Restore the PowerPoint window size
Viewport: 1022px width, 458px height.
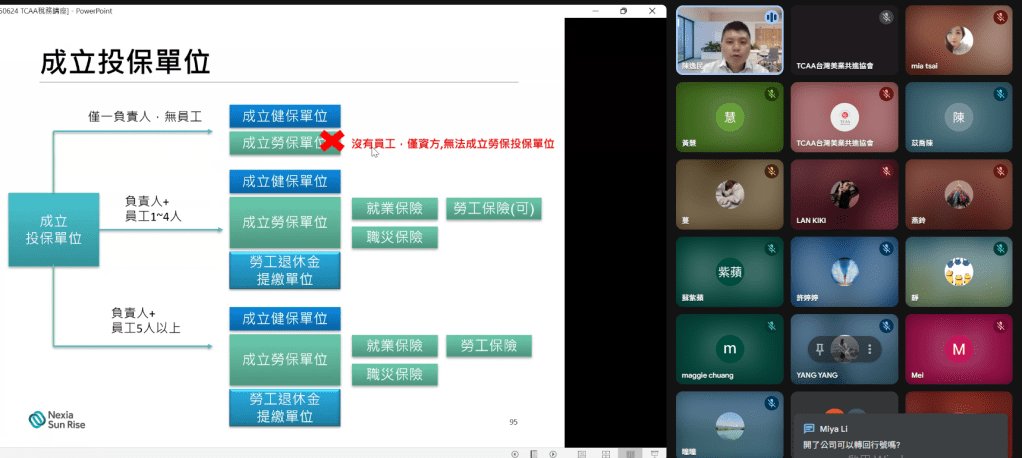tap(623, 10)
